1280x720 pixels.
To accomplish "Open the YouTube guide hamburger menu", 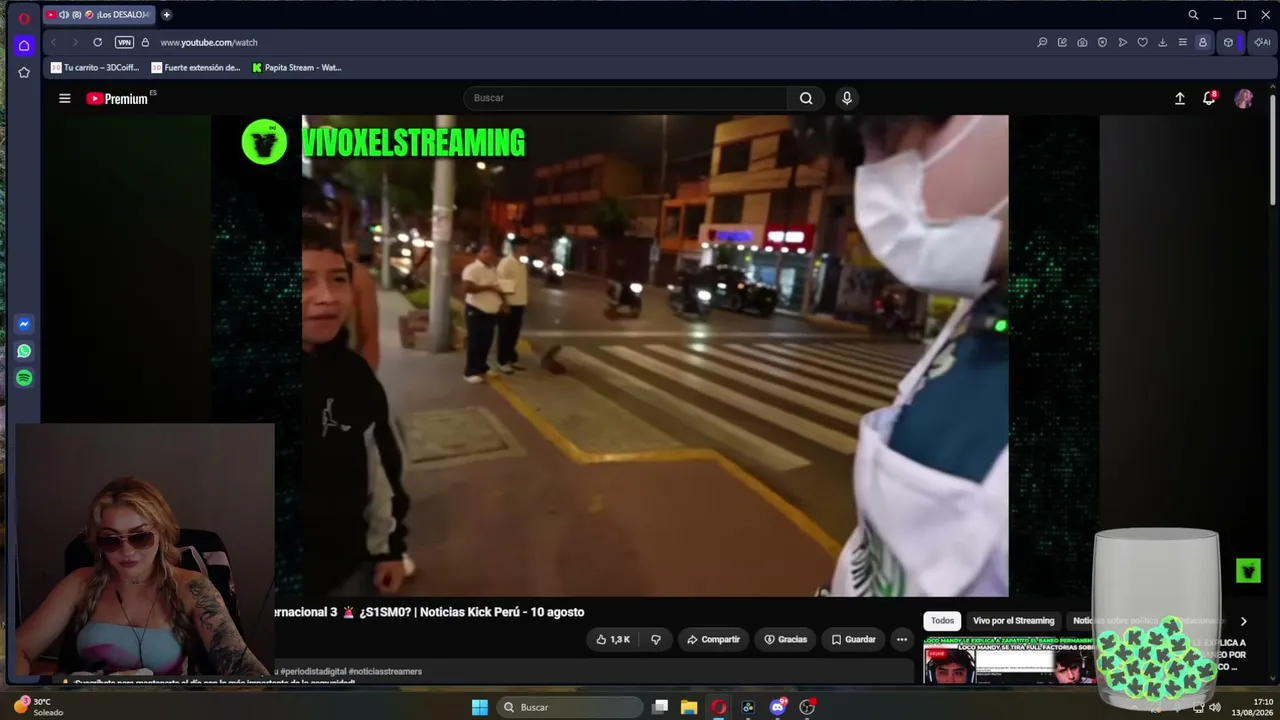I will 65,98.
